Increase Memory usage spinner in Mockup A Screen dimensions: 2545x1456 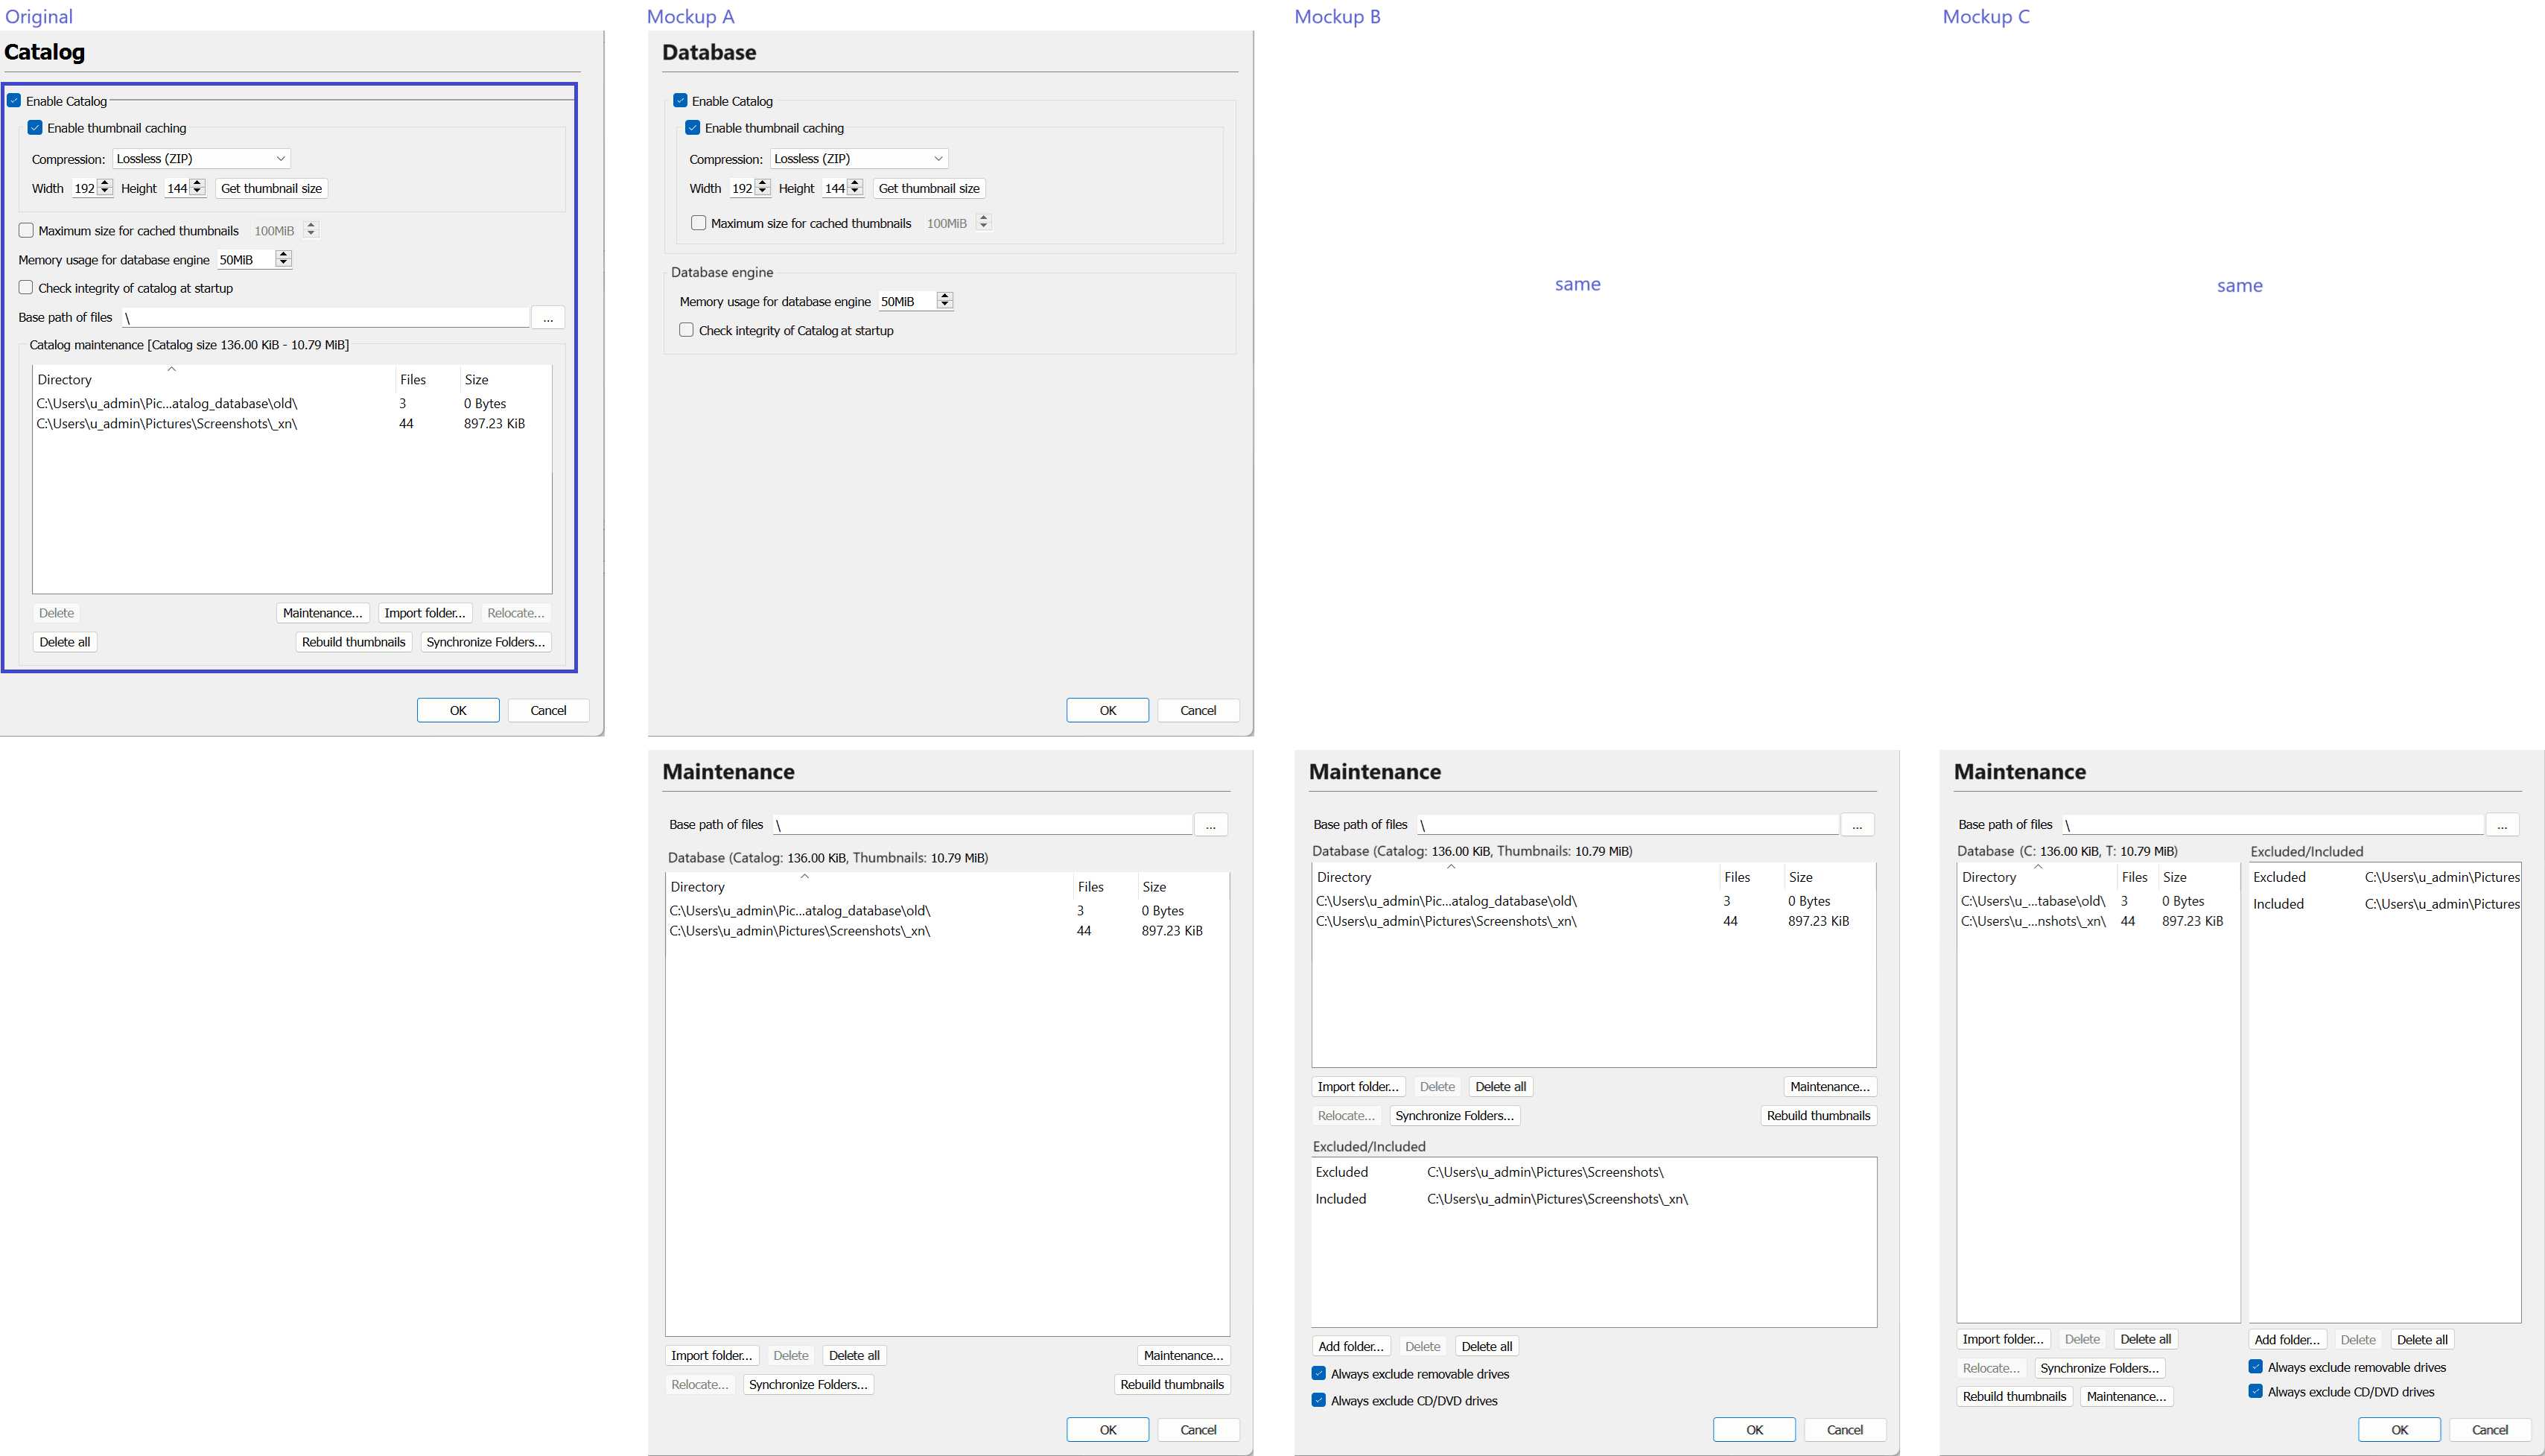pyautogui.click(x=945, y=296)
